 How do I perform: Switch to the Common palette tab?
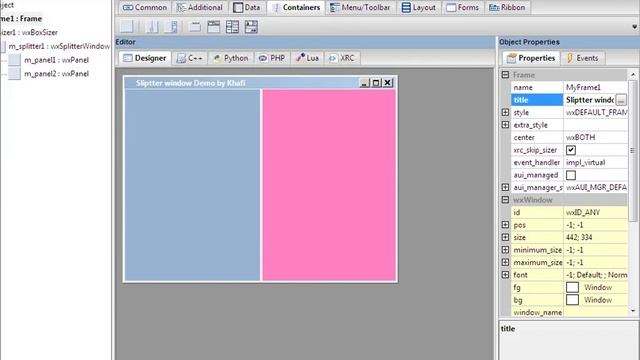pos(144,7)
